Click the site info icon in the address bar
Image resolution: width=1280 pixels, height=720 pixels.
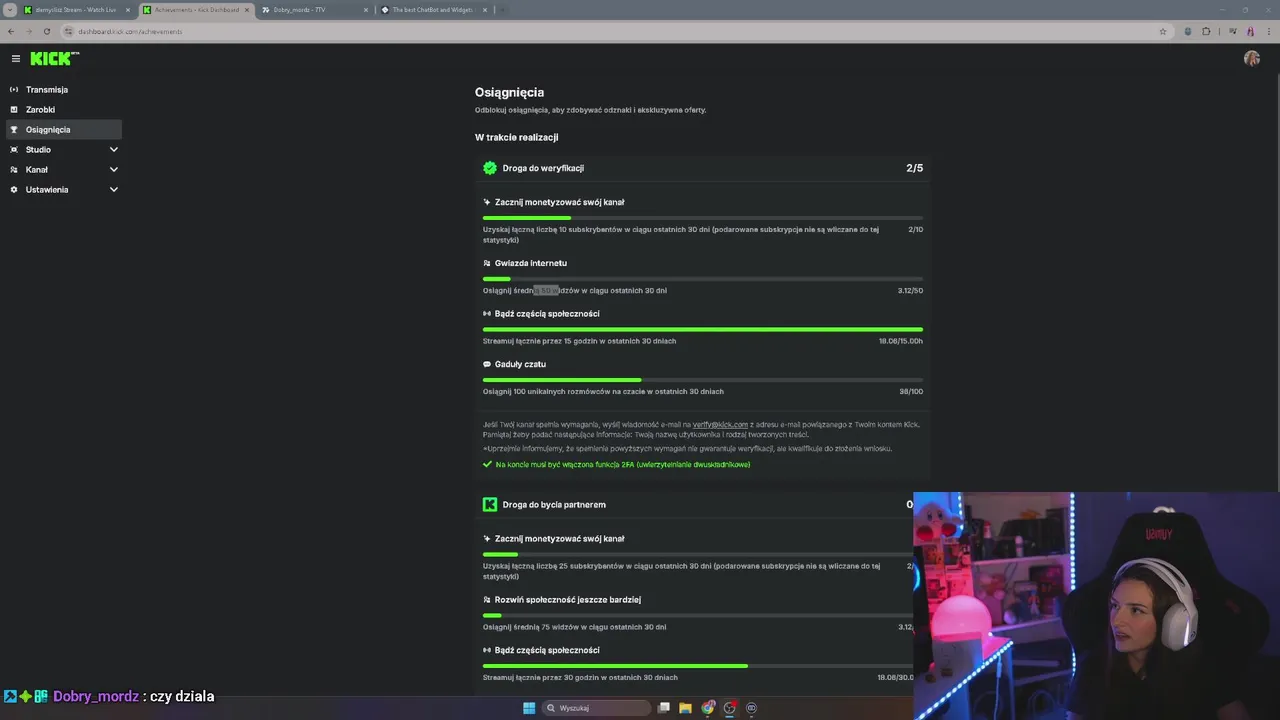pyautogui.click(x=70, y=31)
